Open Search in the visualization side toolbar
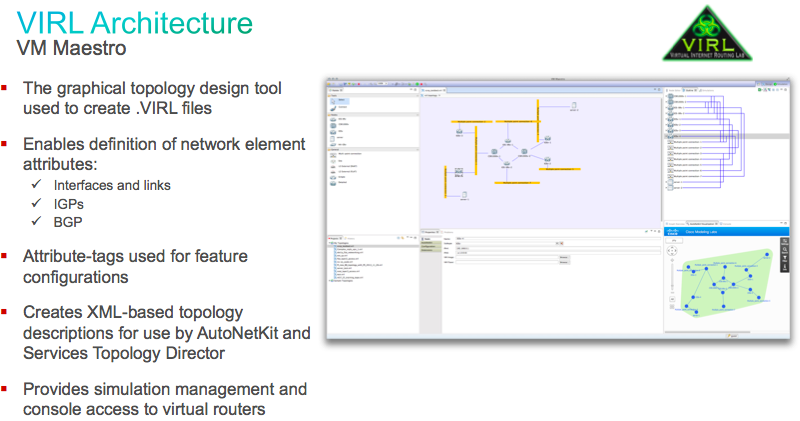Image resolution: width=800 pixels, height=421 pixels. click(785, 250)
